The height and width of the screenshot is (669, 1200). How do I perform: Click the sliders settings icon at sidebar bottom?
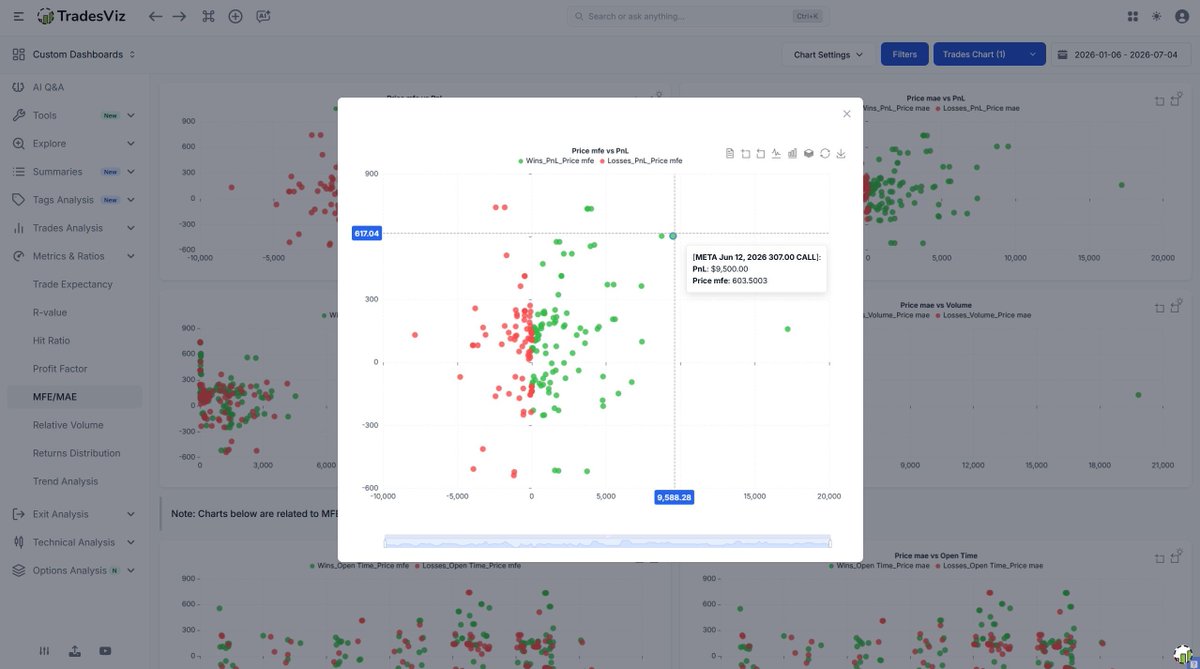pyautogui.click(x=43, y=651)
